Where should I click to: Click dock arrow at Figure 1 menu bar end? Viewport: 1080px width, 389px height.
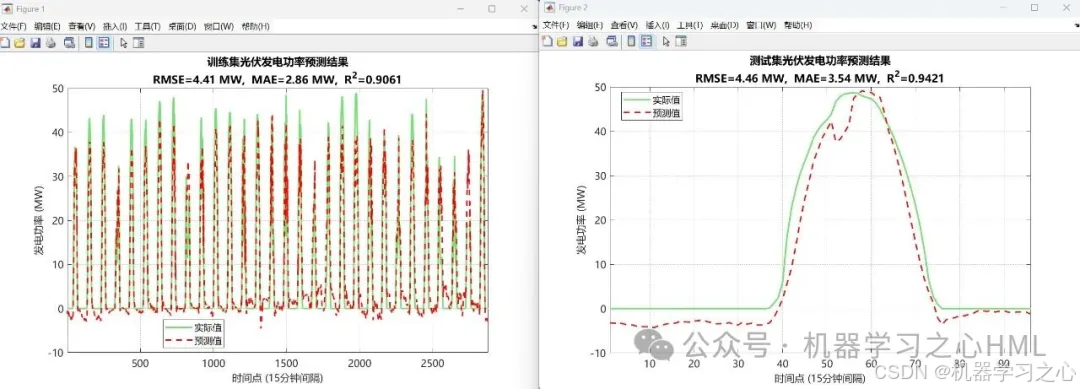point(535,27)
